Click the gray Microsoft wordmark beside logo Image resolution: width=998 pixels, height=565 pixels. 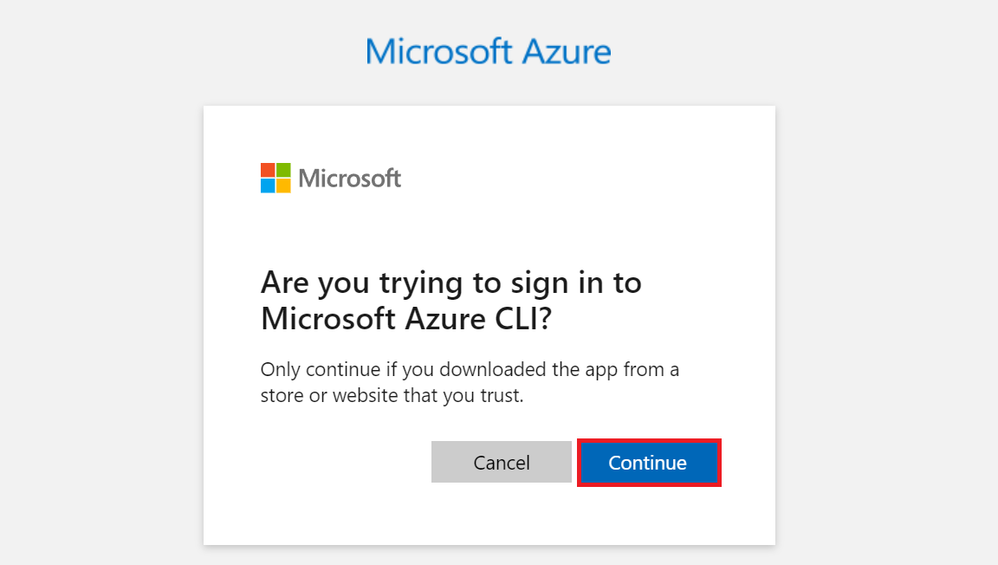(350, 179)
